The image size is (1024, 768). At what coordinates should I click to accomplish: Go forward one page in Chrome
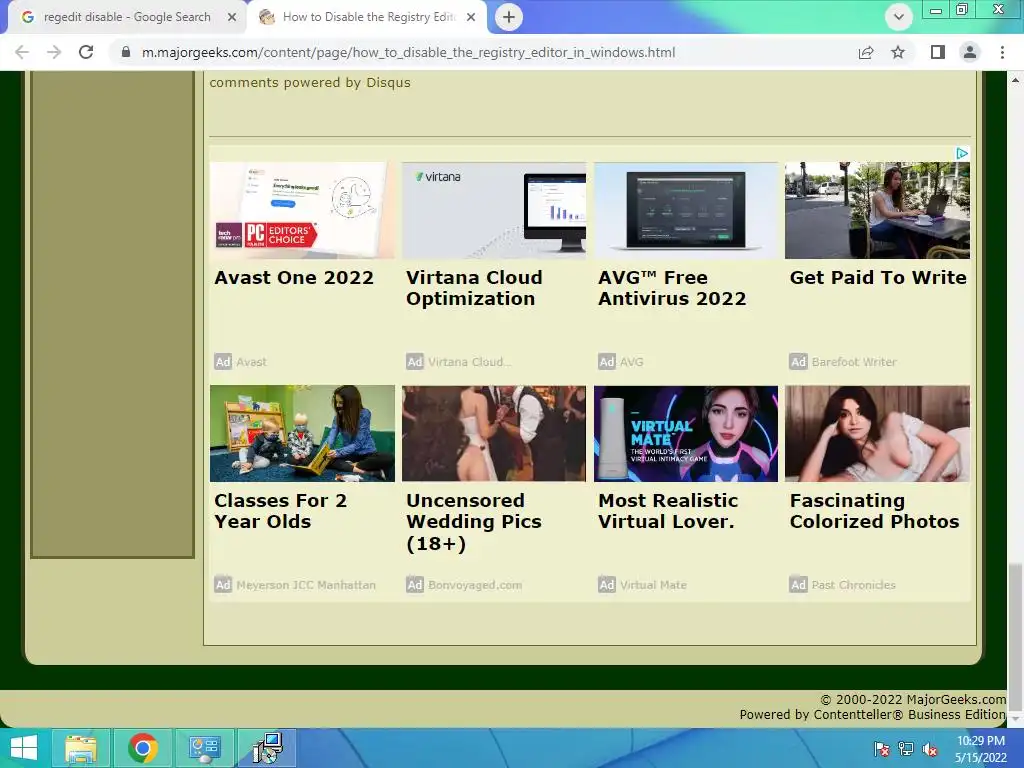coord(54,52)
